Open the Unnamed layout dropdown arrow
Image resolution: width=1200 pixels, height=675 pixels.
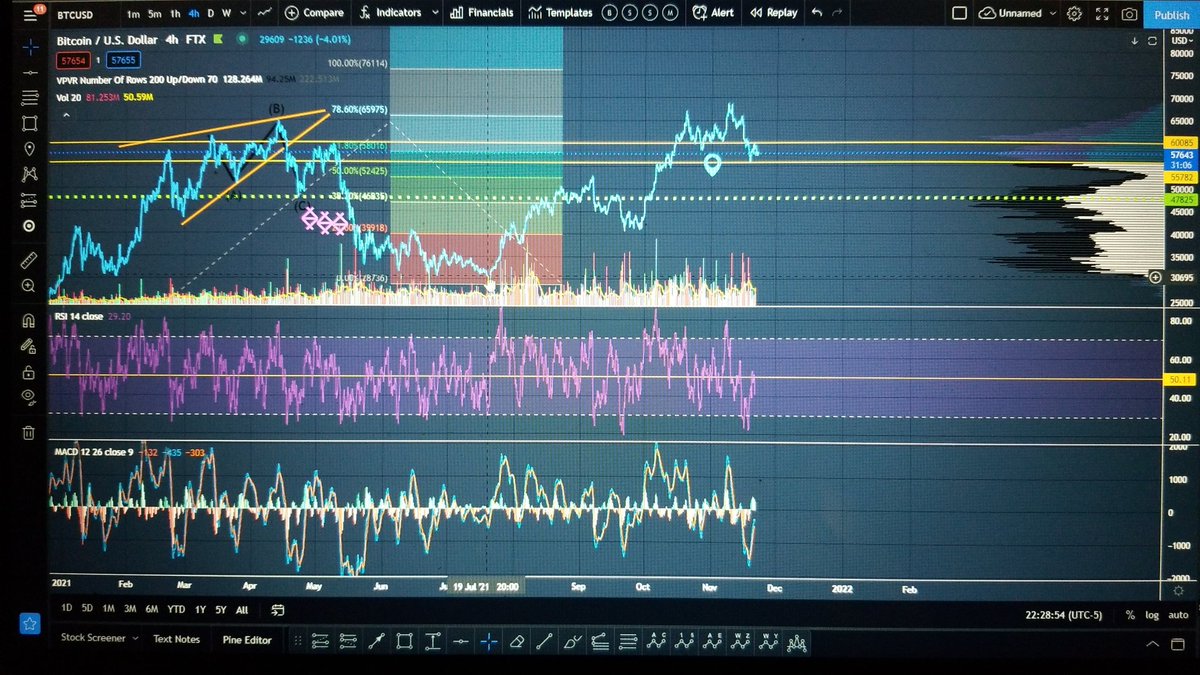click(x=1052, y=13)
